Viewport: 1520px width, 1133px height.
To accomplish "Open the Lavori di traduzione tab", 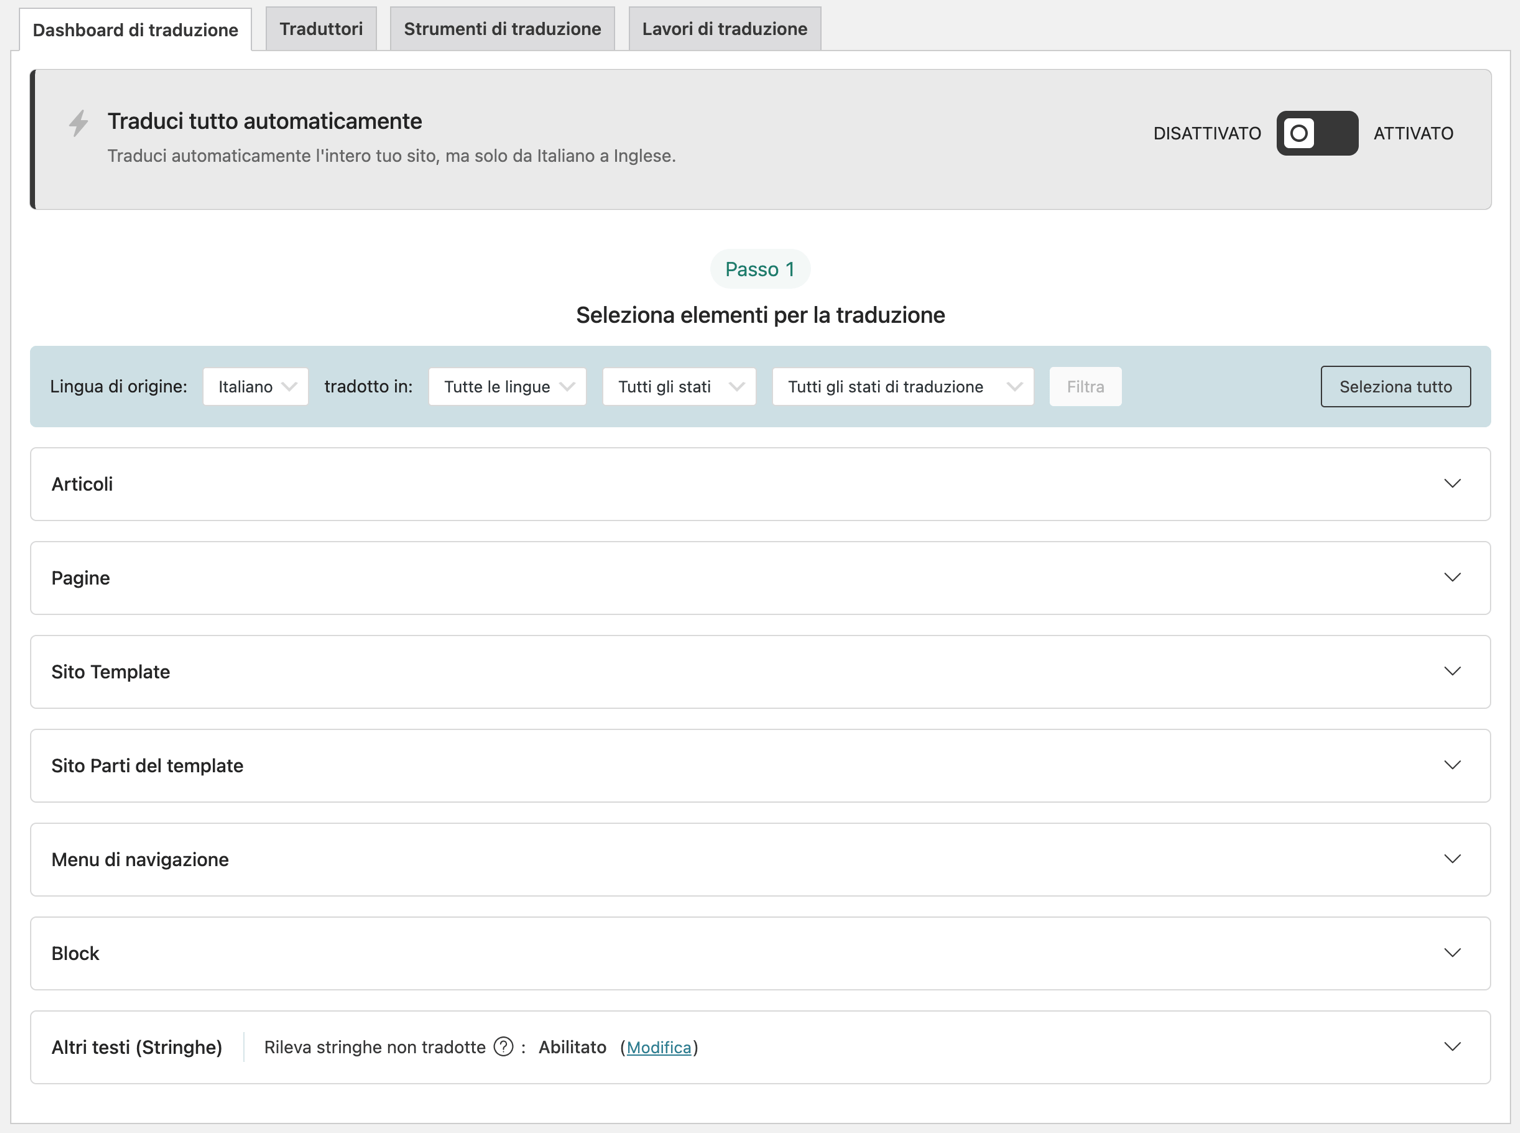I will (x=724, y=28).
